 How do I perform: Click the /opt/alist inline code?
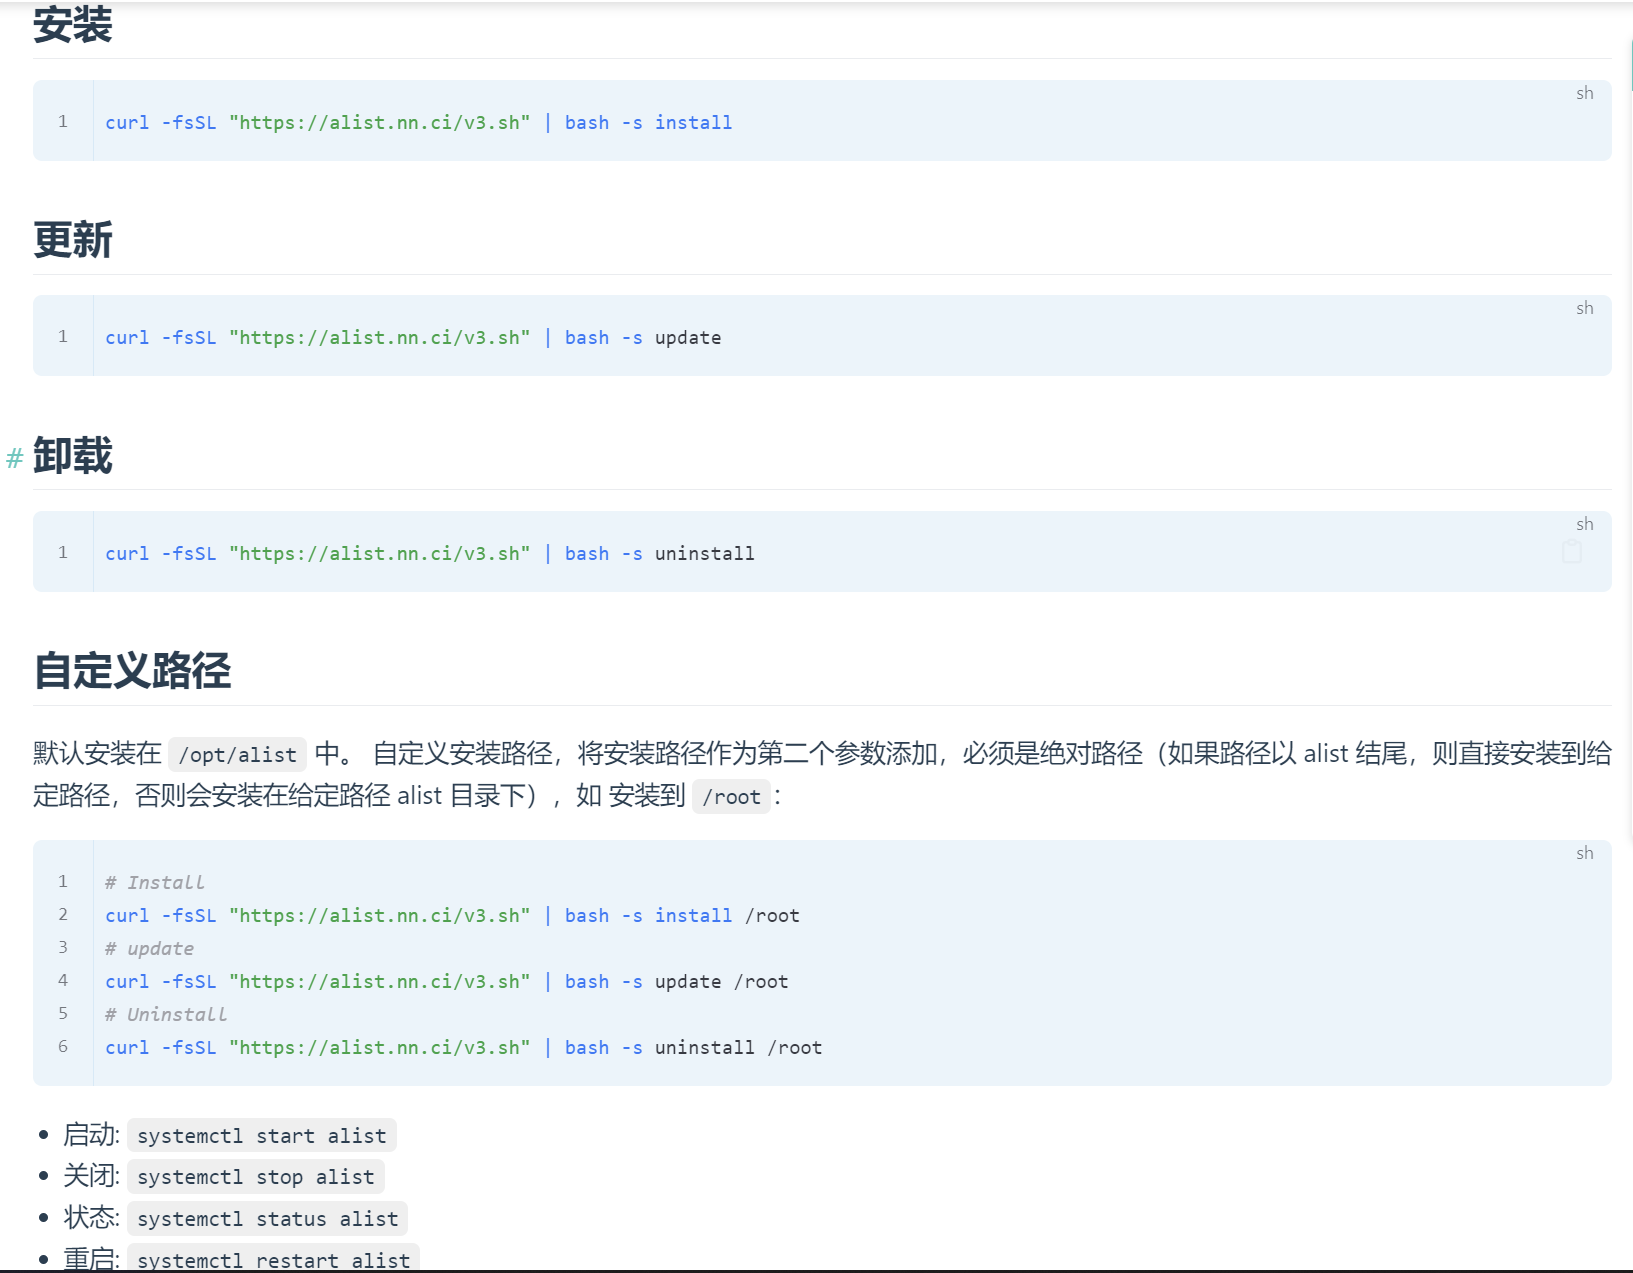[237, 755]
